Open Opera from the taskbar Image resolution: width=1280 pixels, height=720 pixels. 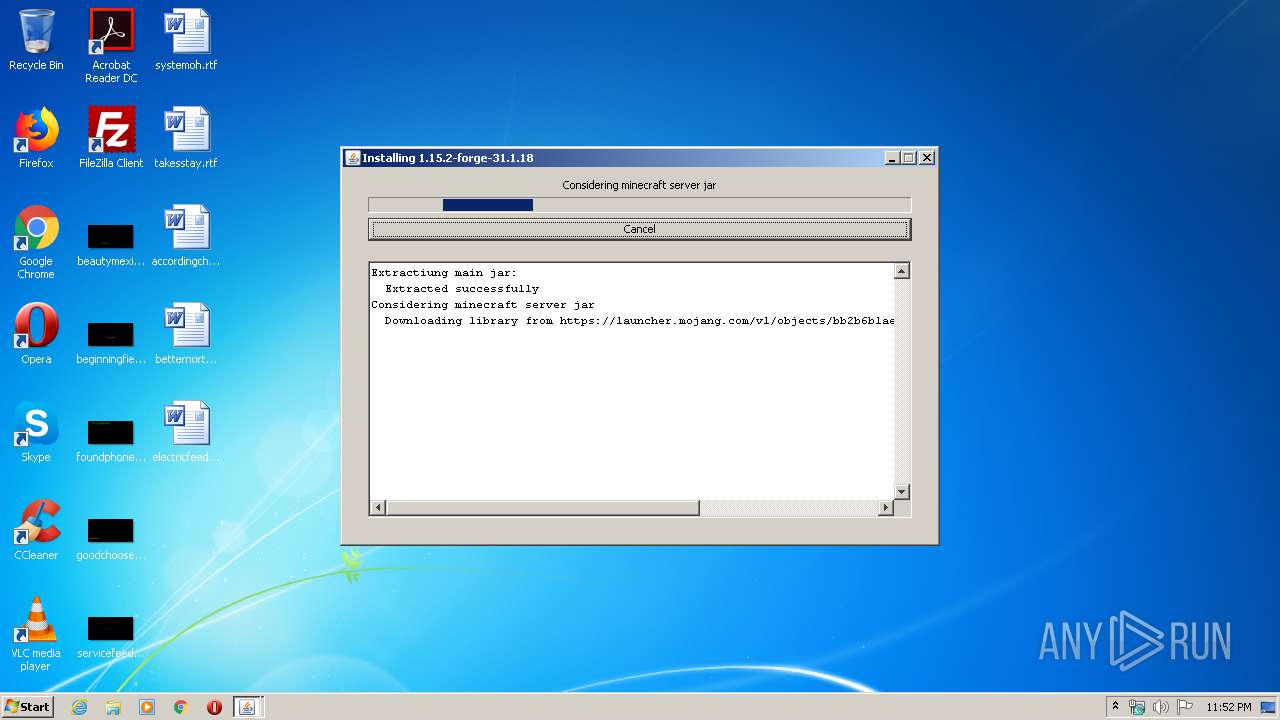pyautogui.click(x=214, y=707)
